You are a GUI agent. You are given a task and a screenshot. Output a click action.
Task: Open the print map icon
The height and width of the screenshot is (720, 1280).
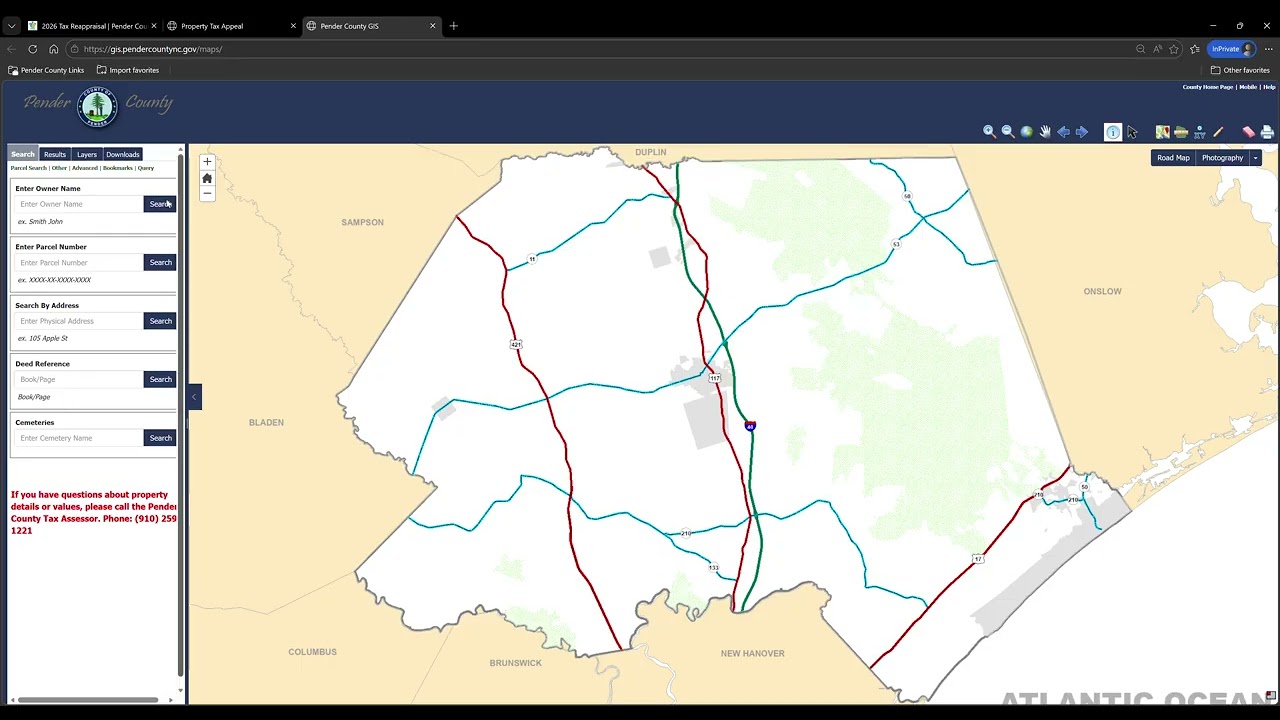tap(1267, 132)
